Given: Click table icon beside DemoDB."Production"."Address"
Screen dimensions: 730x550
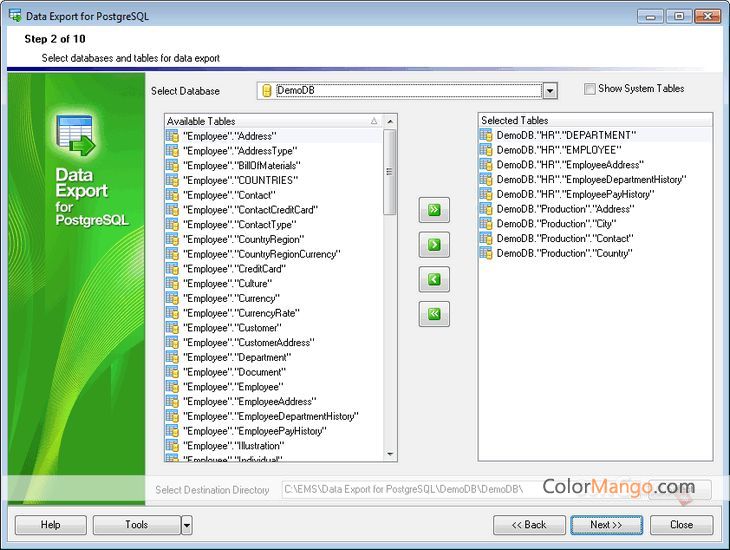Looking at the screenshot, I should pos(486,209).
